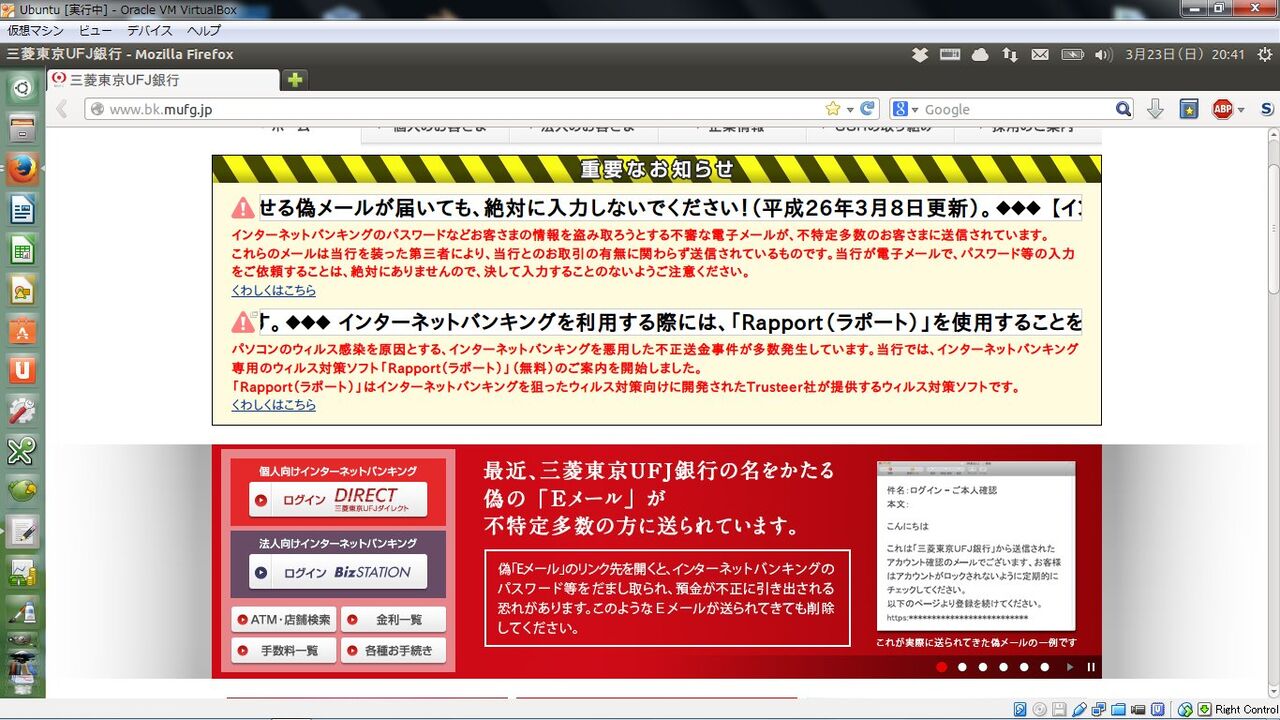Open the 金利一覧 button

[393, 620]
